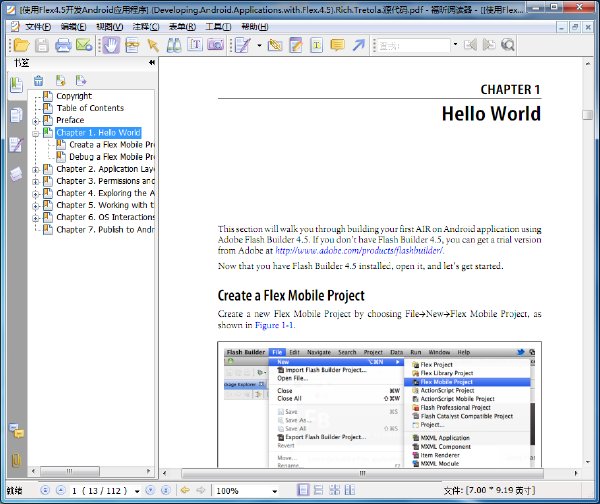Collapse the Chapter 1. Hello World bookmark
This screenshot has width=600, height=504.
pyautogui.click(x=36, y=134)
